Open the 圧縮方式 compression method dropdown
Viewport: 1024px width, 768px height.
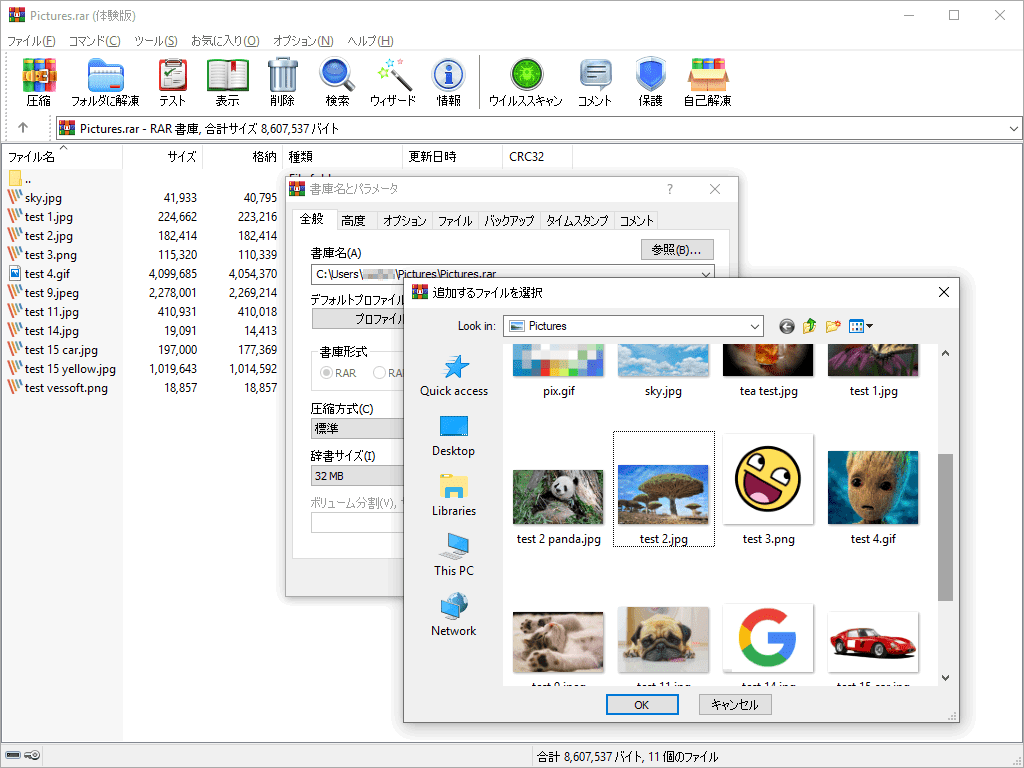(357, 428)
